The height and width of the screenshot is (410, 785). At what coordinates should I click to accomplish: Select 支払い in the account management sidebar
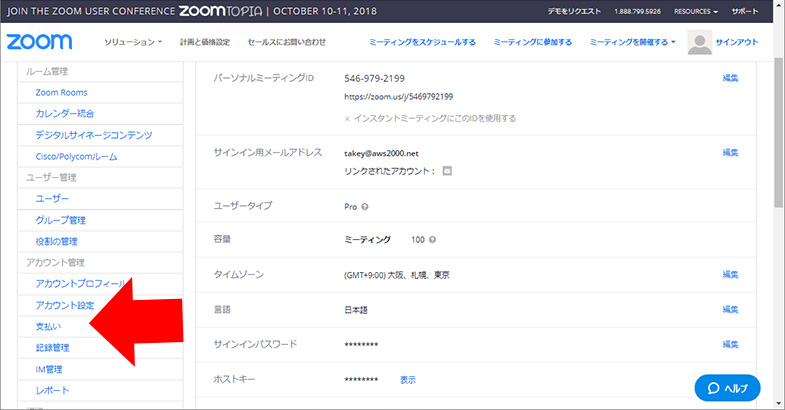coord(50,327)
